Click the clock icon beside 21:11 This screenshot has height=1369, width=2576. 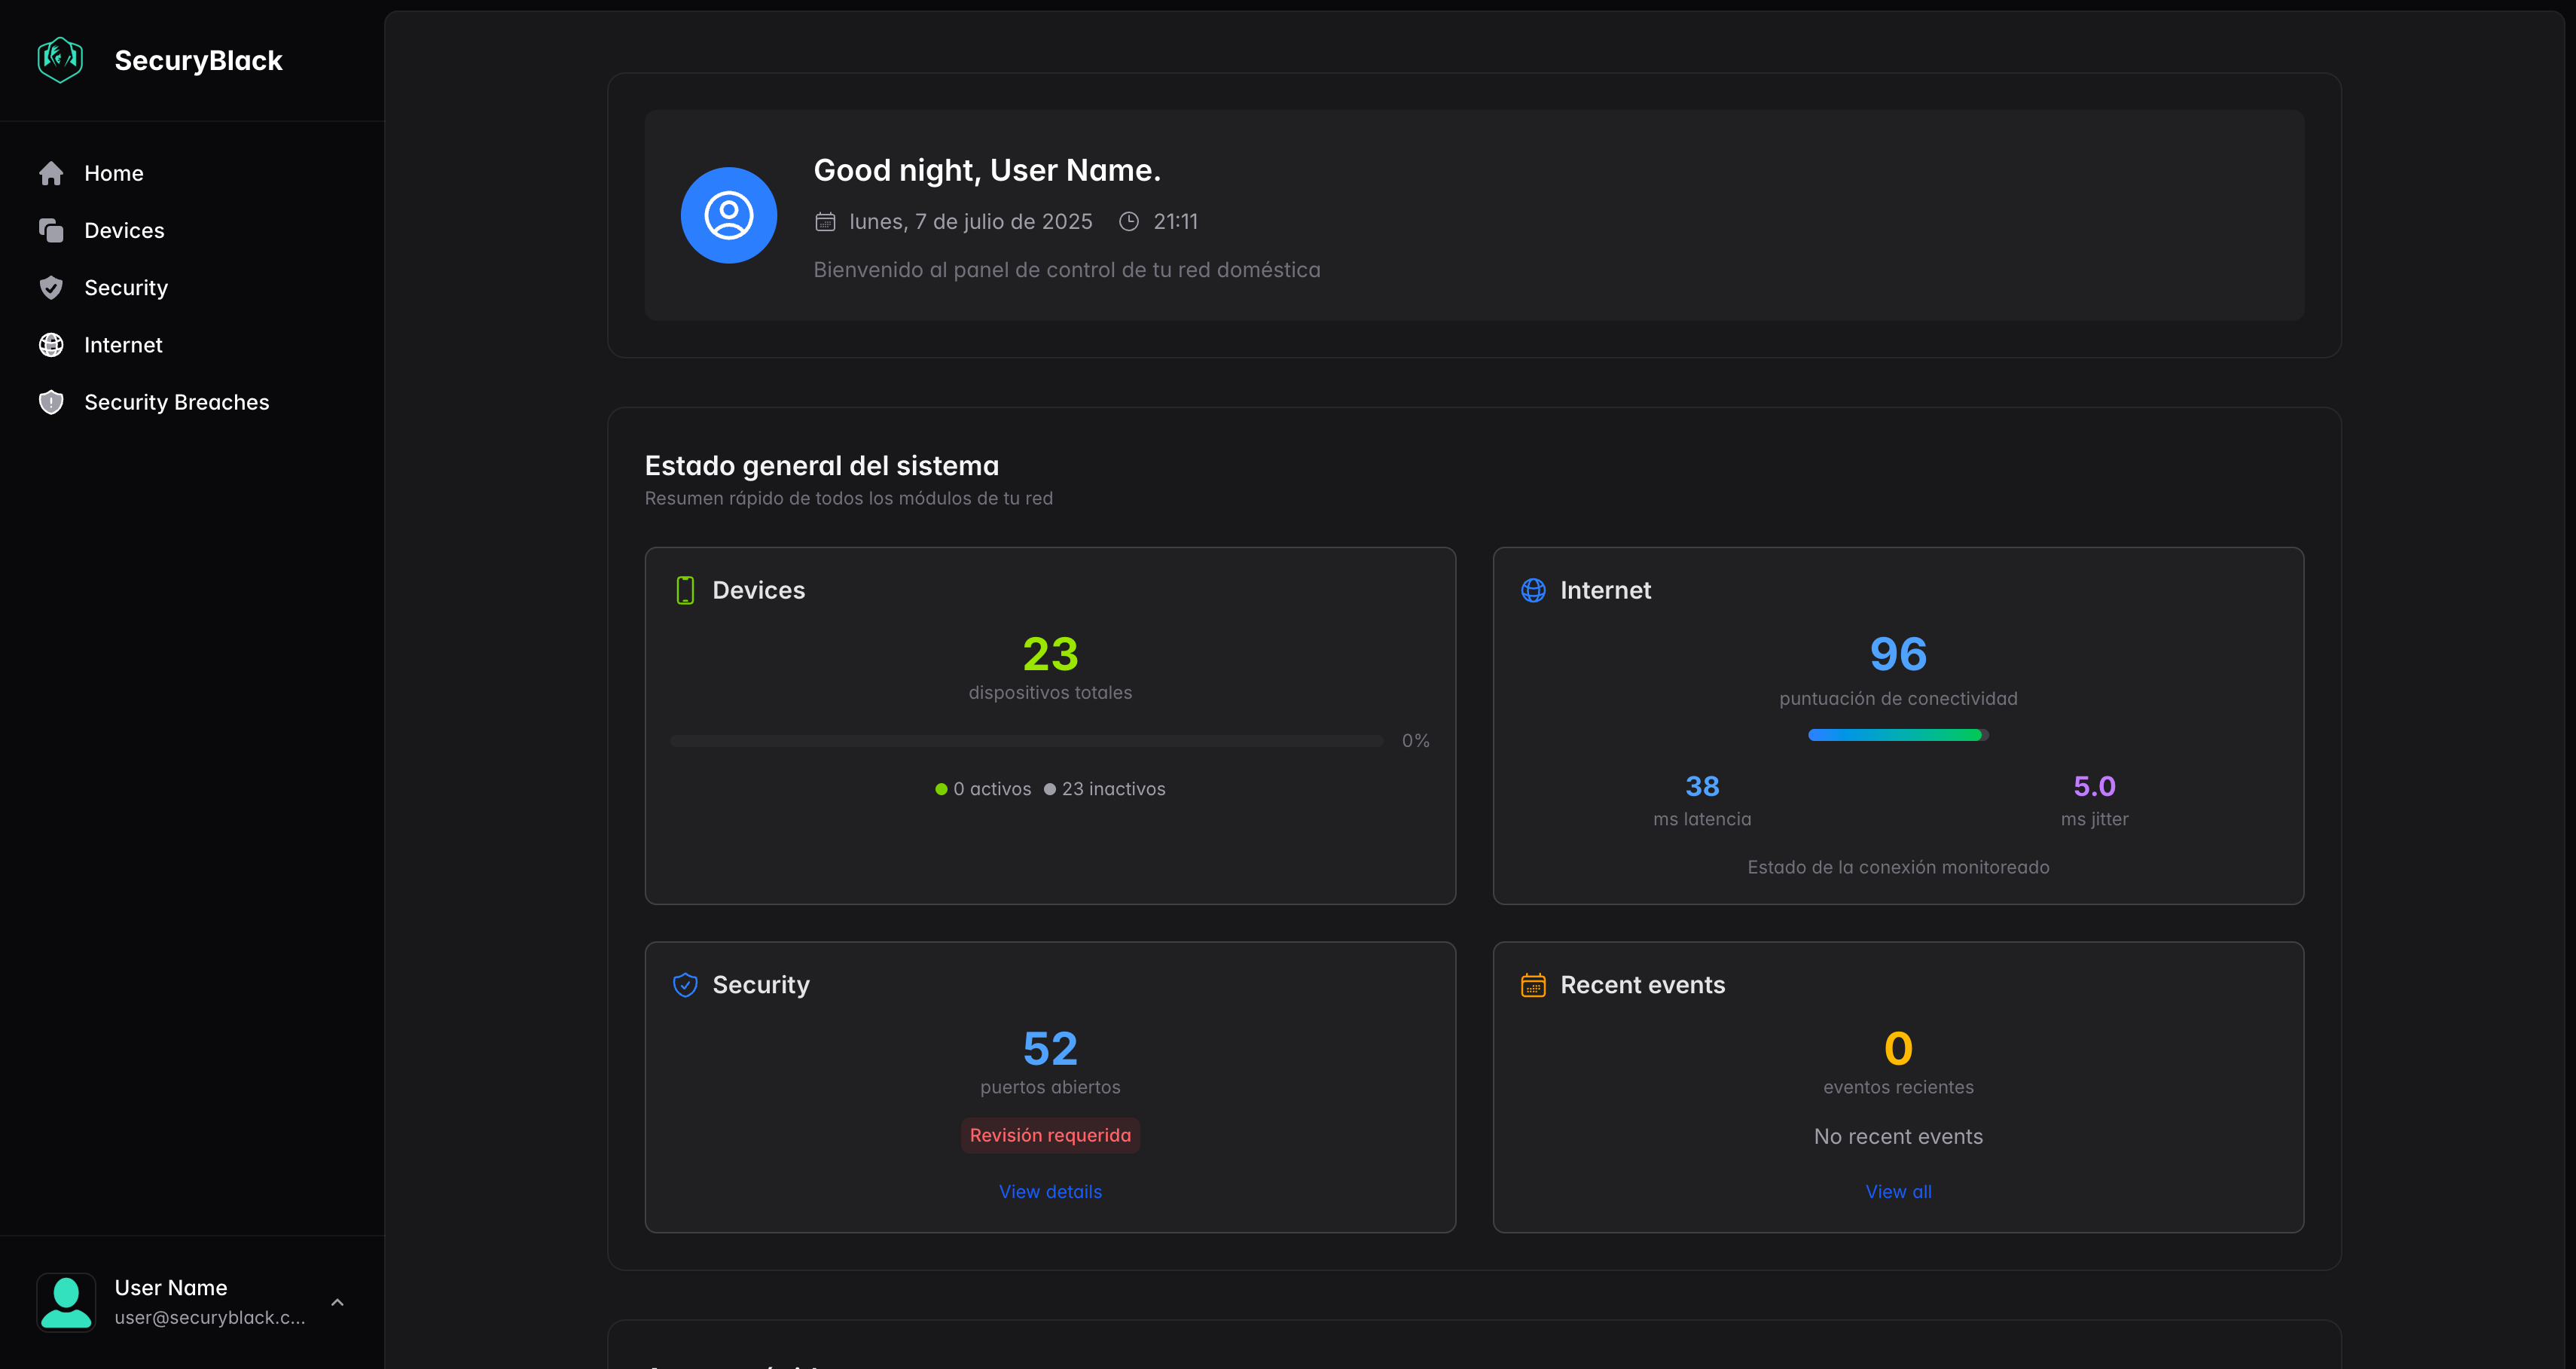(1129, 222)
